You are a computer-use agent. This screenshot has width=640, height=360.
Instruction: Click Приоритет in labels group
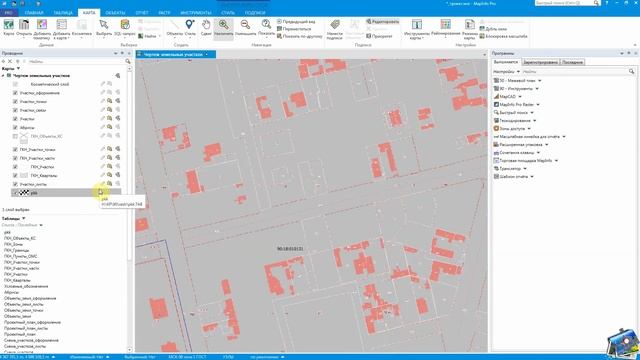coord(379,36)
